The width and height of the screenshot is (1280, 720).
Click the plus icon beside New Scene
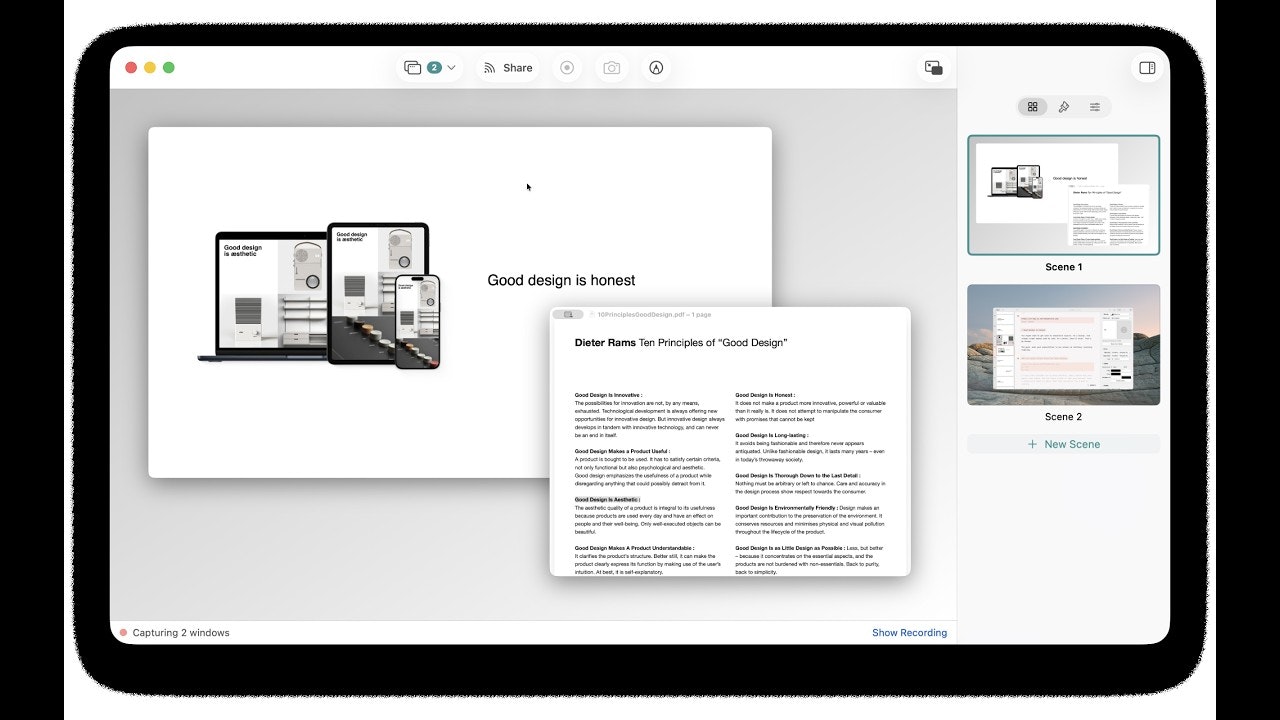tap(1032, 444)
